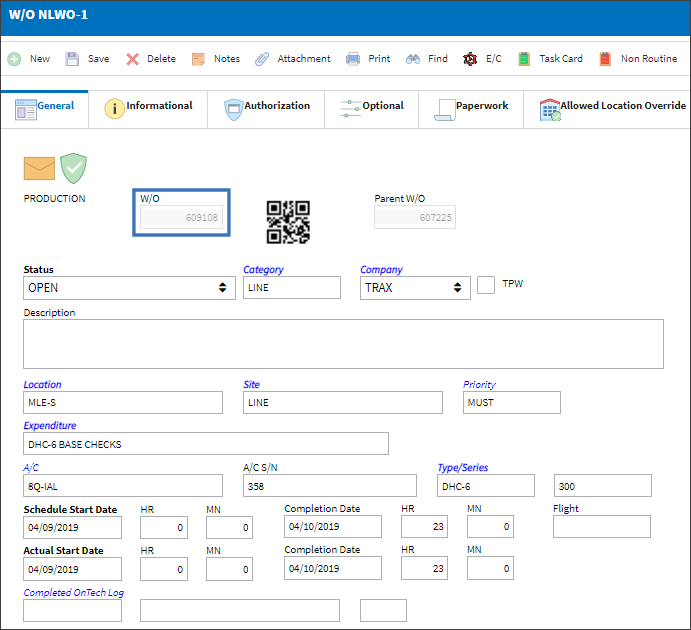Viewport: 691px width, 630px height.
Task: Click the Allowed Location Override building icon
Action: (550, 110)
